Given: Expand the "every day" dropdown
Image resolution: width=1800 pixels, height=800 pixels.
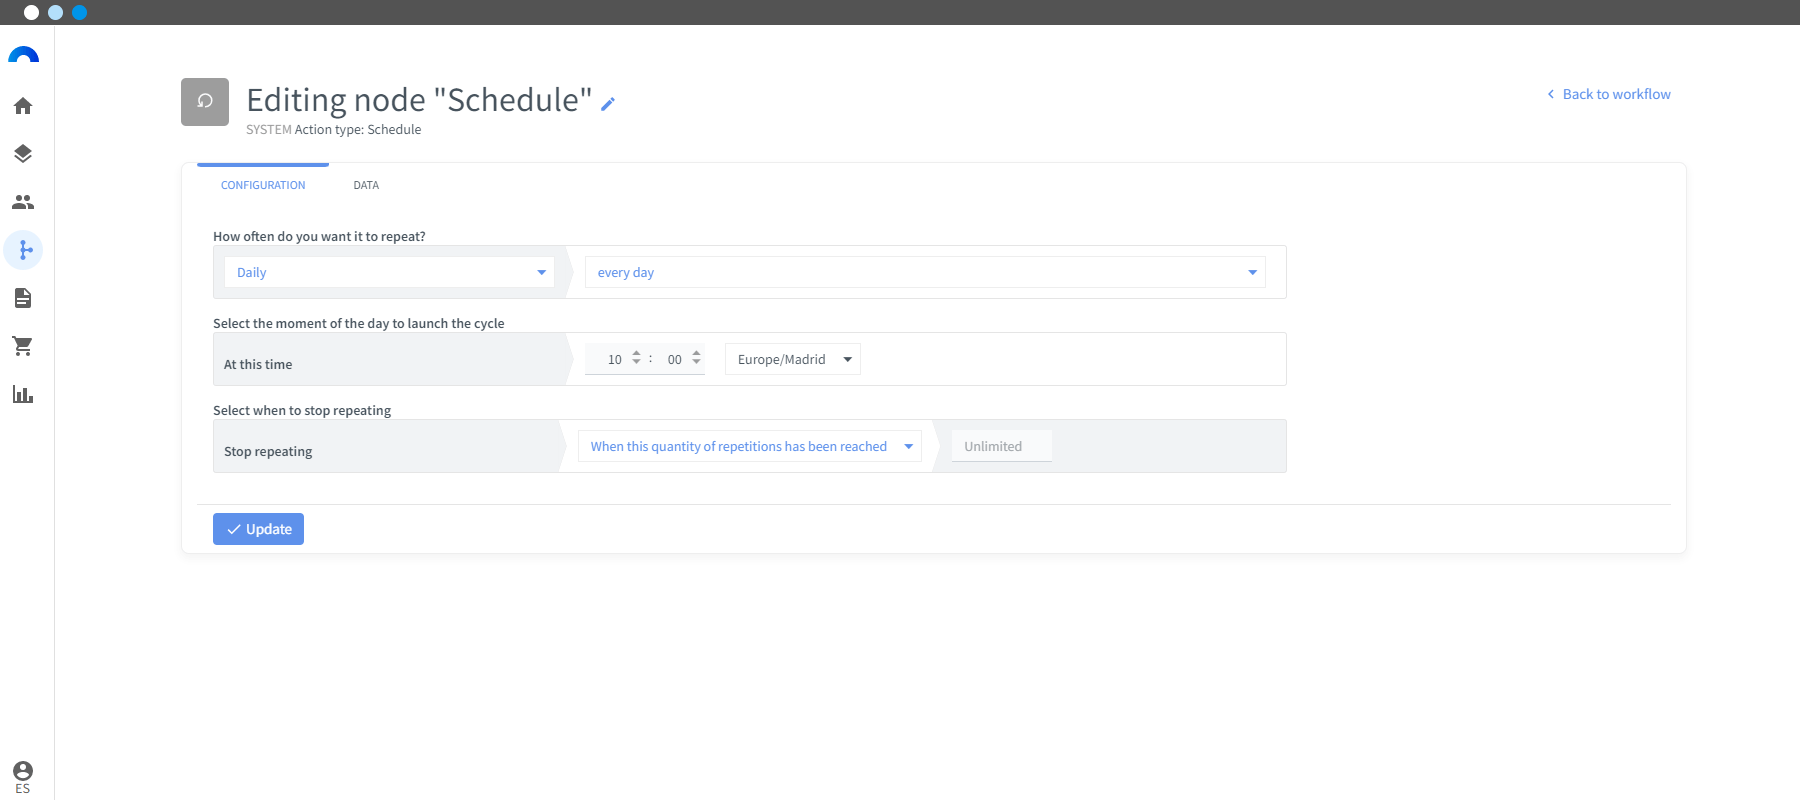Looking at the screenshot, I should point(925,272).
